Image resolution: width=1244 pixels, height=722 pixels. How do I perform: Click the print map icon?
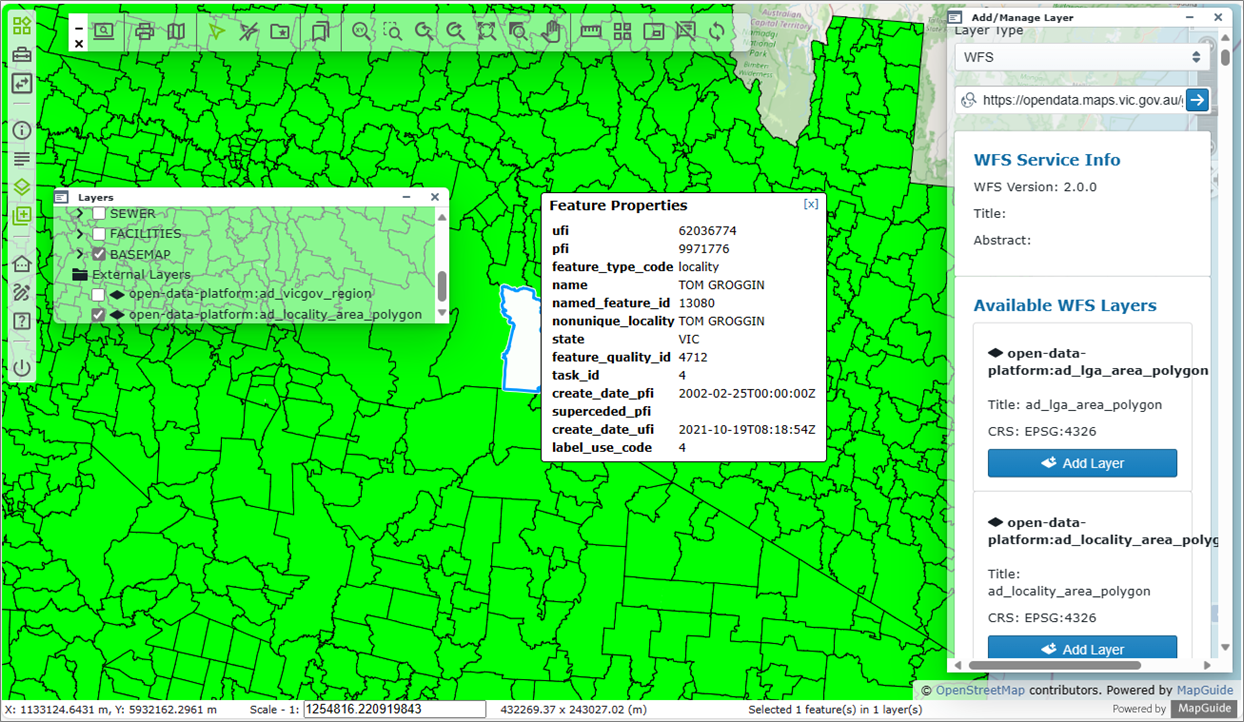tap(144, 32)
